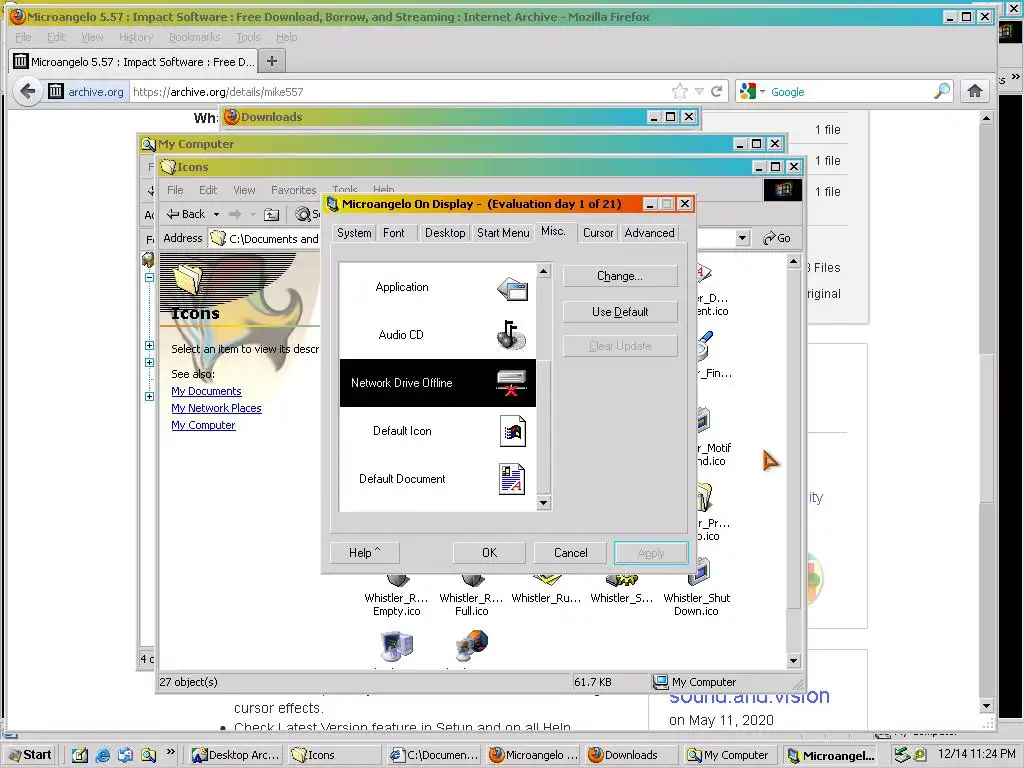Screen dimensions: 1024x768
Task: Click Cancel in Microangelo dialog
Action: pos(571,553)
